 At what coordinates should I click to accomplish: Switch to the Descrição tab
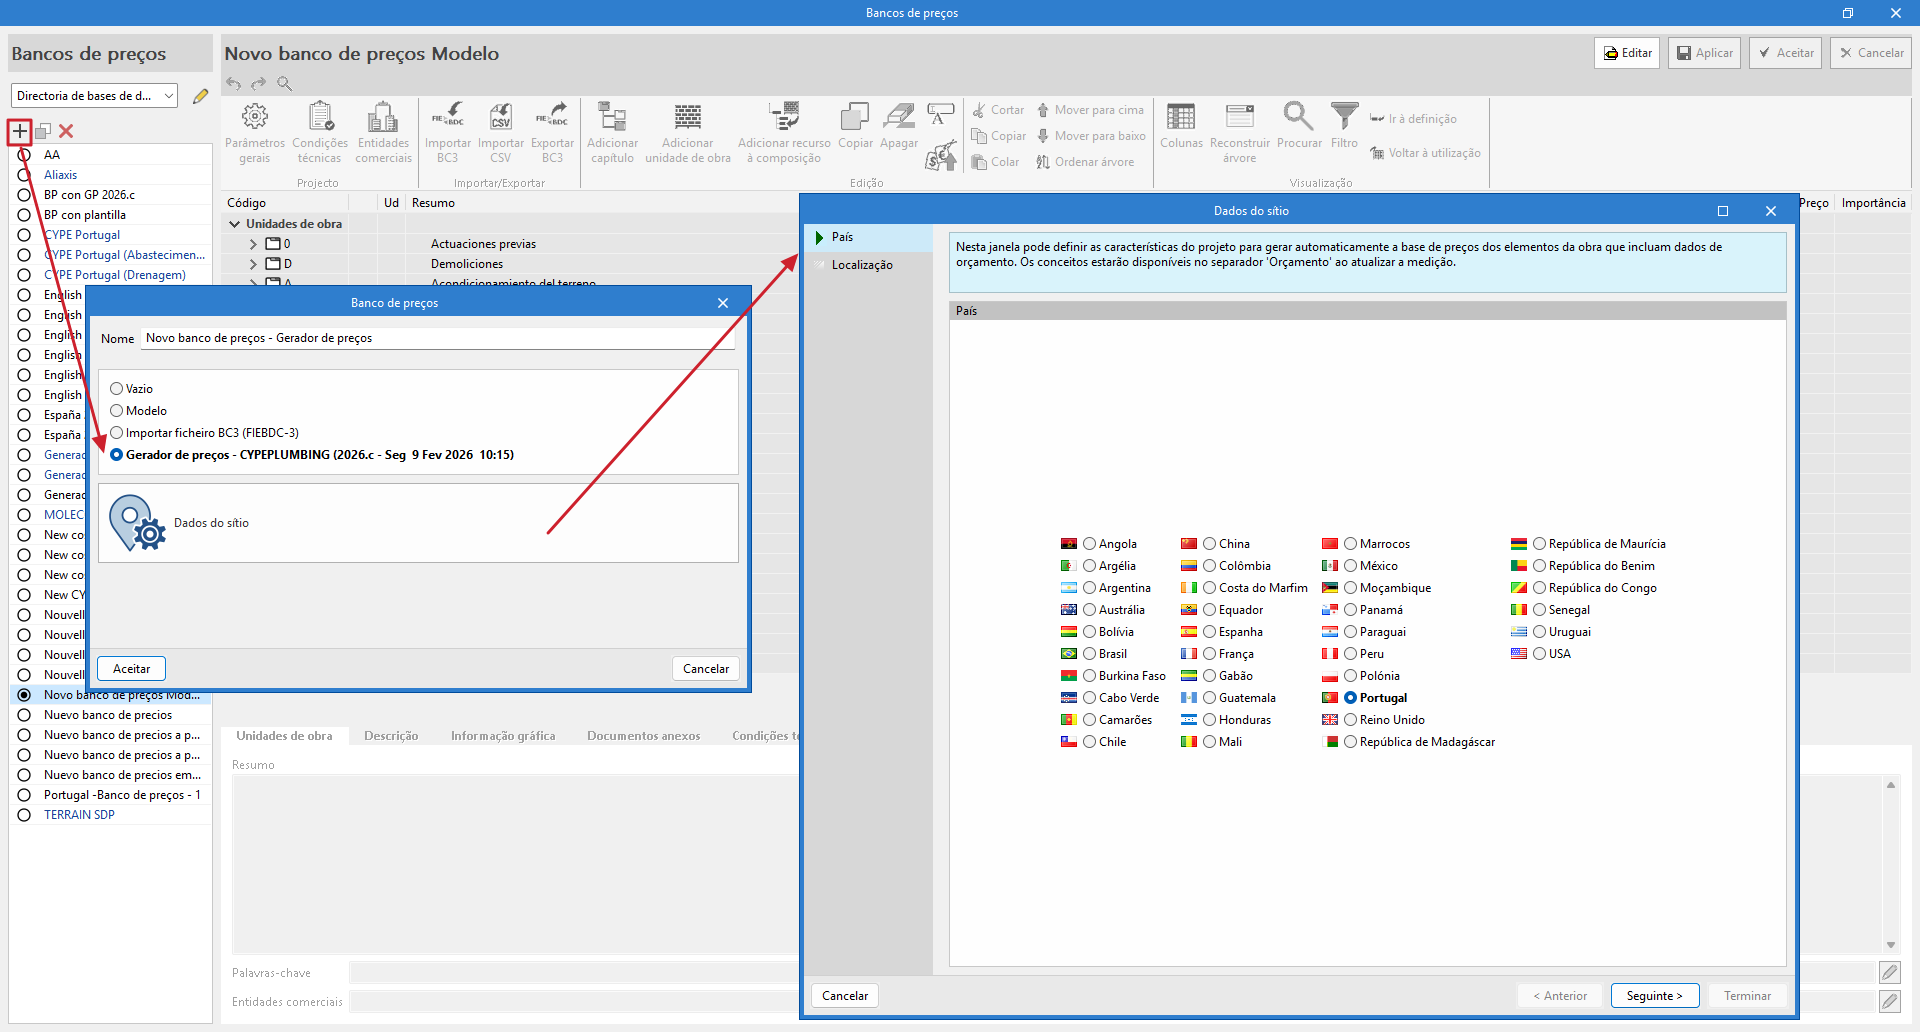coord(391,736)
